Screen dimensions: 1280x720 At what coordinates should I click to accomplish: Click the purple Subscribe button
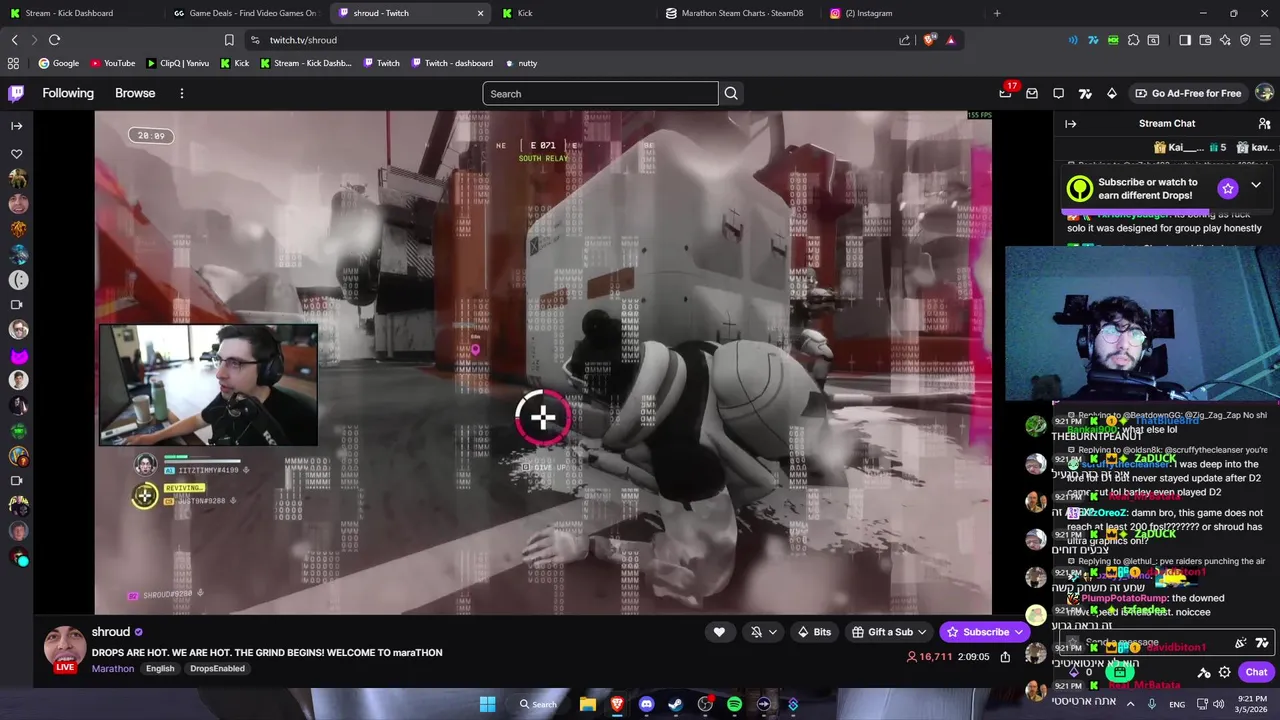(985, 632)
